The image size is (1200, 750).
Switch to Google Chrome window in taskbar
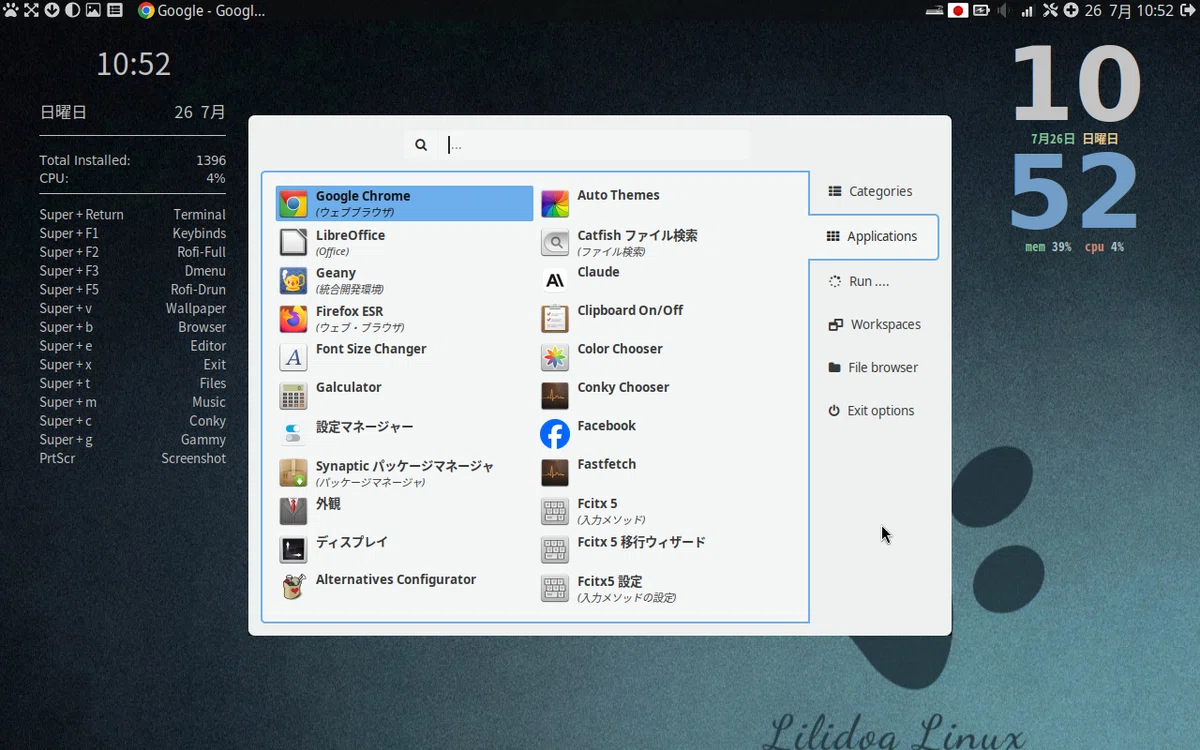[202, 11]
